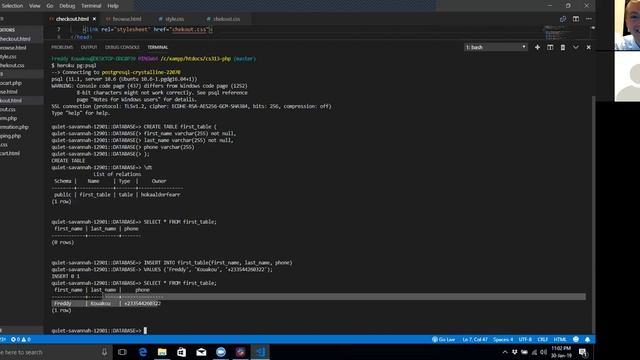Change language mode via HTML status item
This screenshot has height=360, width=640.
[x=560, y=340]
